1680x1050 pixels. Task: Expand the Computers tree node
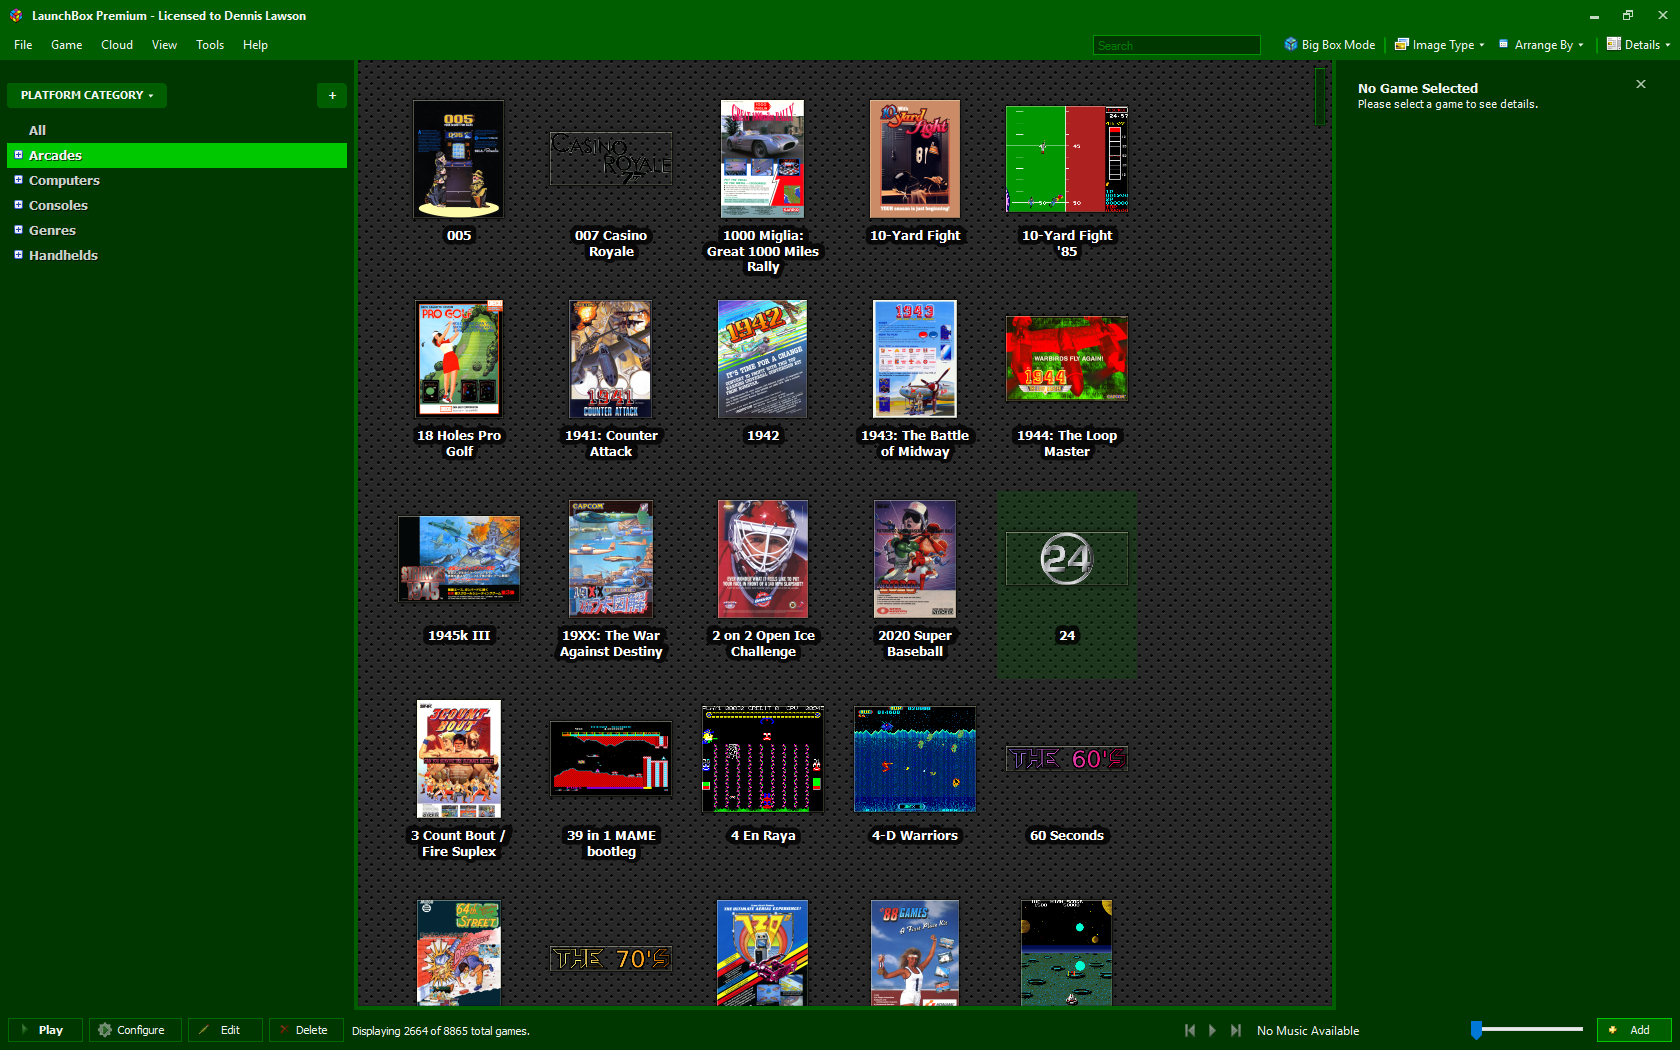click(x=18, y=180)
